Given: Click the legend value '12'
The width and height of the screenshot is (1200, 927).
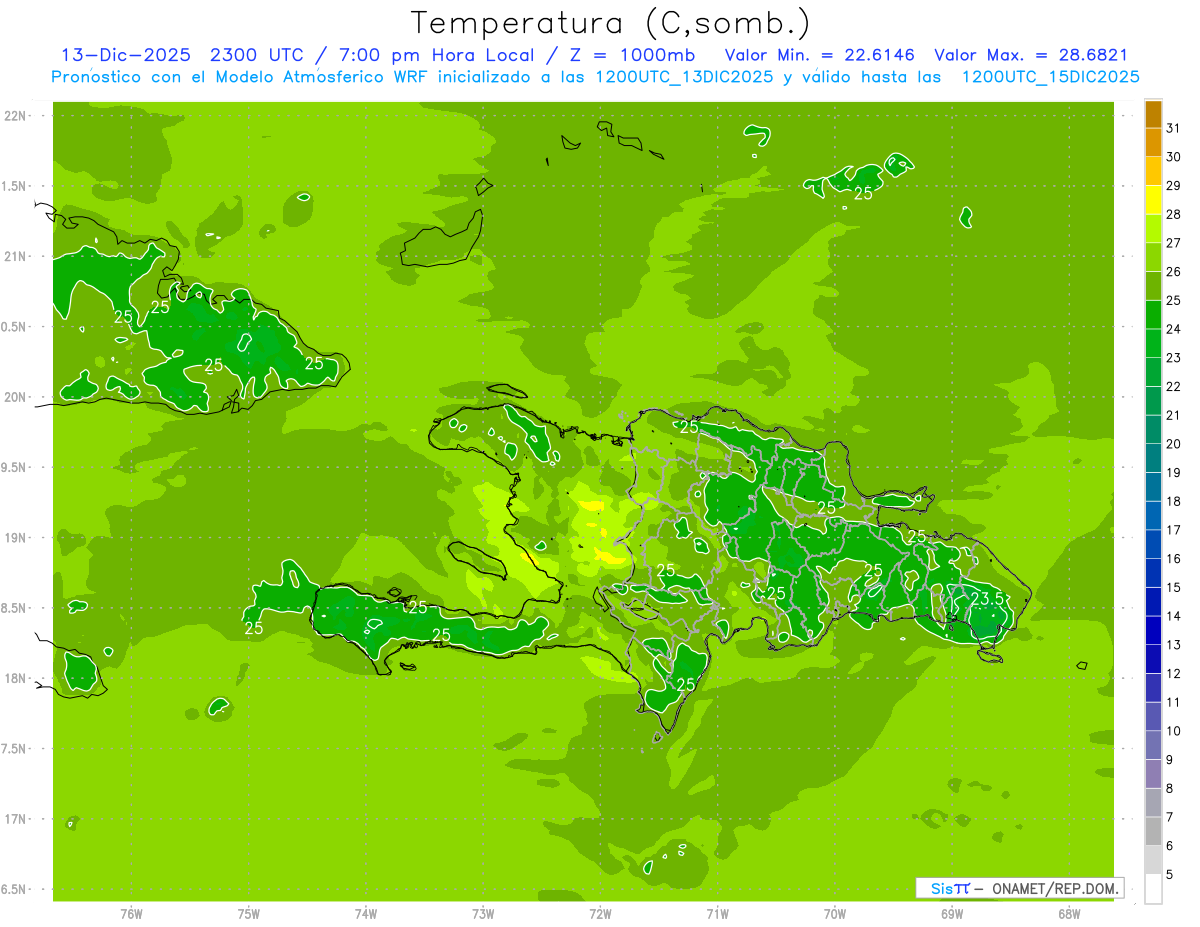Looking at the screenshot, I should pyautogui.click(x=1173, y=674).
